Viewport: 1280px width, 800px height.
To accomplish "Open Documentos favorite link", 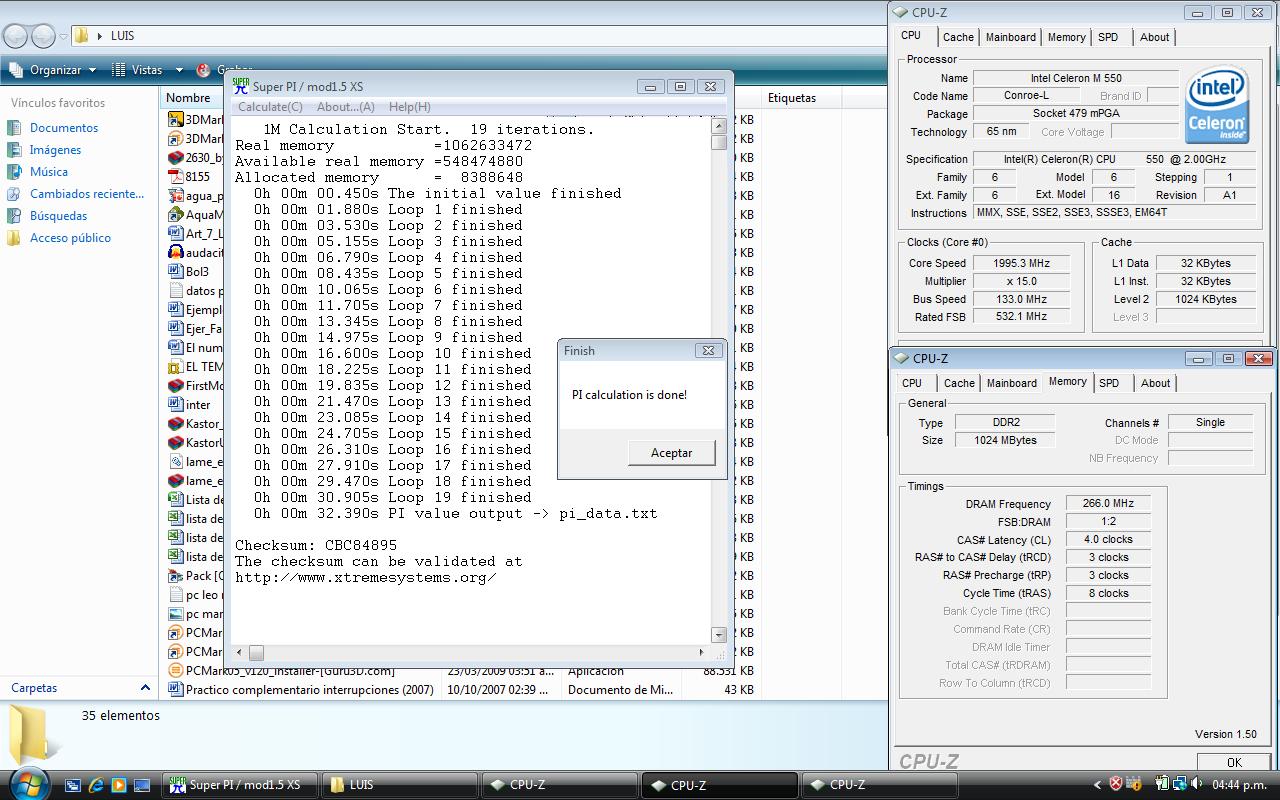I will (64, 128).
